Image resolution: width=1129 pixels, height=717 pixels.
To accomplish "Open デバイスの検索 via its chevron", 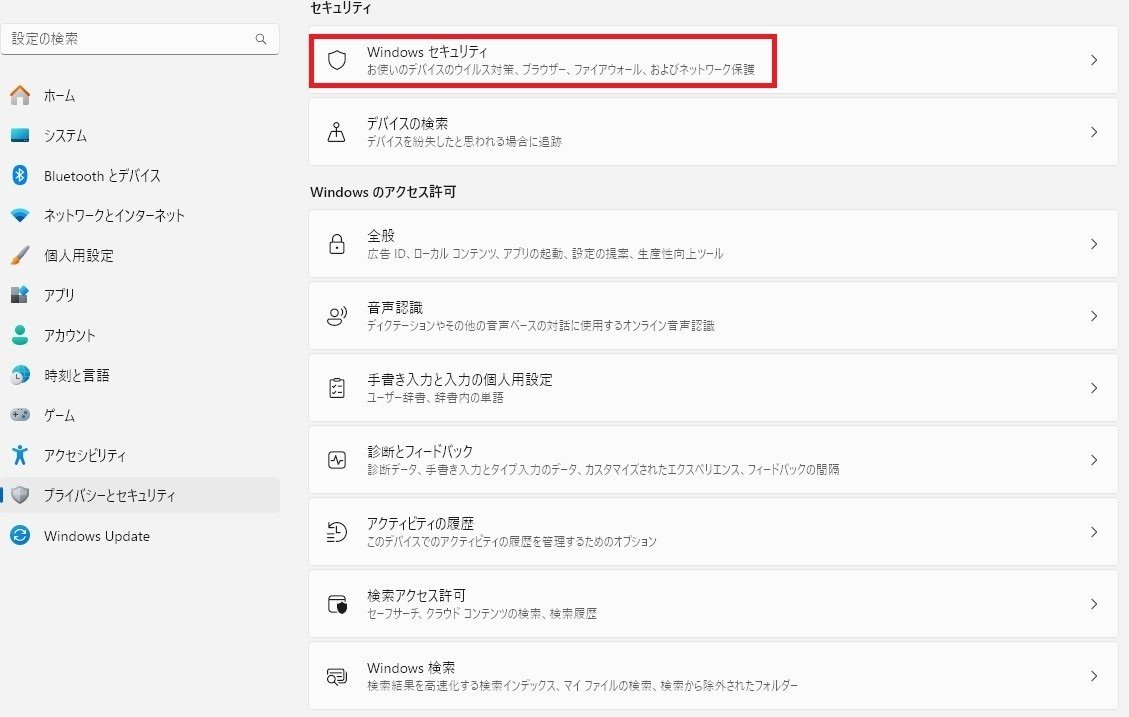I will tap(1094, 132).
